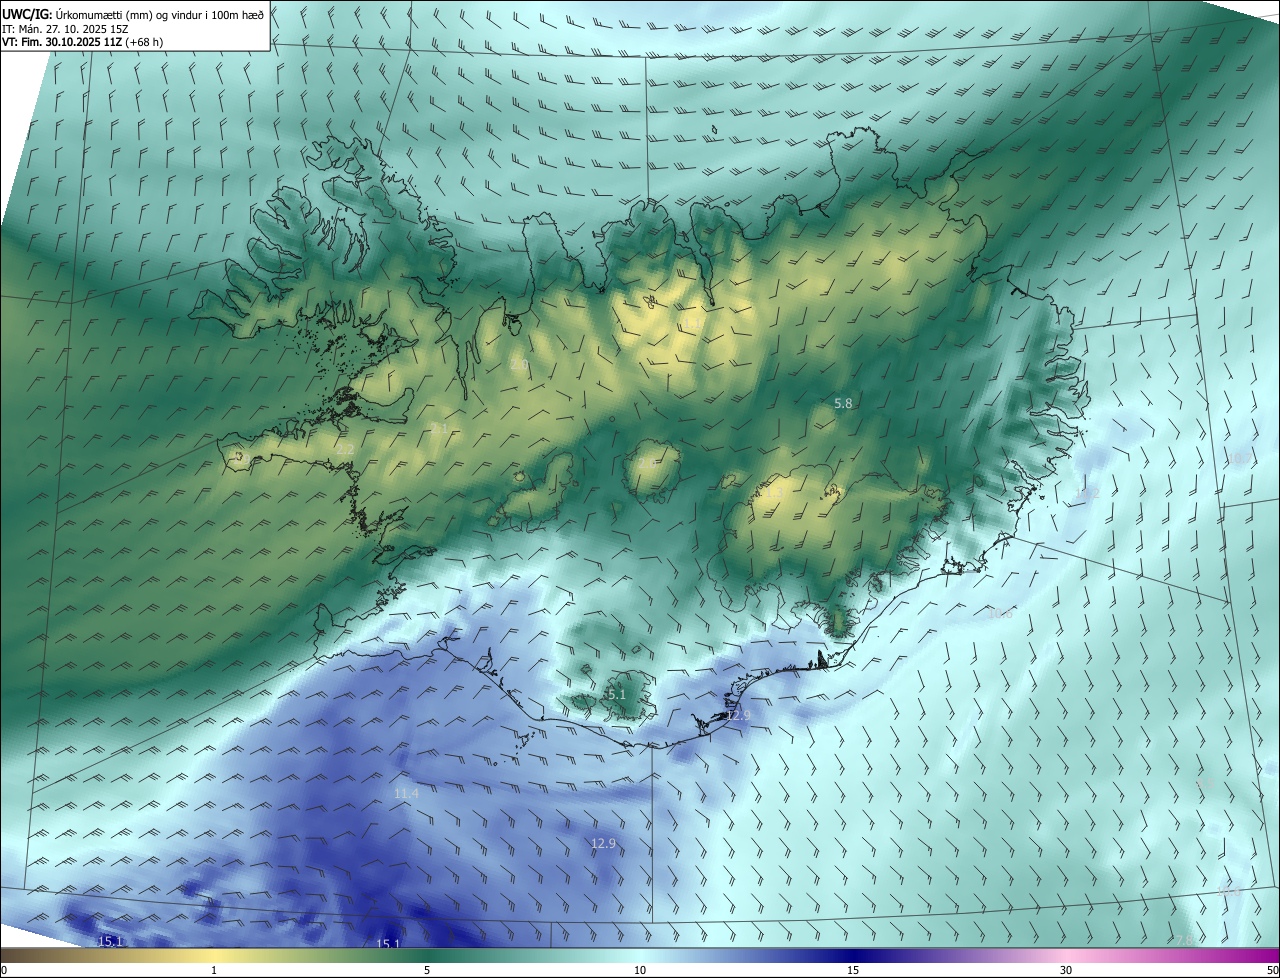Click the 12.9 label over open sea below 11.4

(x=603, y=843)
